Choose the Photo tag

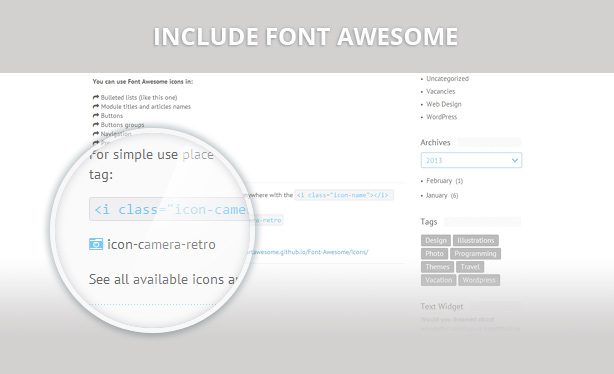(x=434, y=254)
